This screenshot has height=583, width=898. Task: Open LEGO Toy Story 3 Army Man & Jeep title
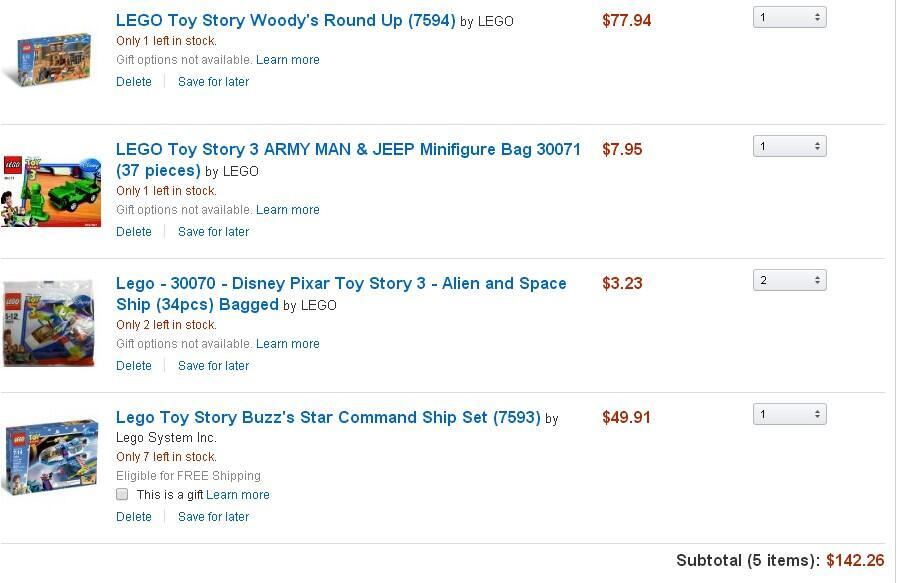pyautogui.click(x=348, y=149)
